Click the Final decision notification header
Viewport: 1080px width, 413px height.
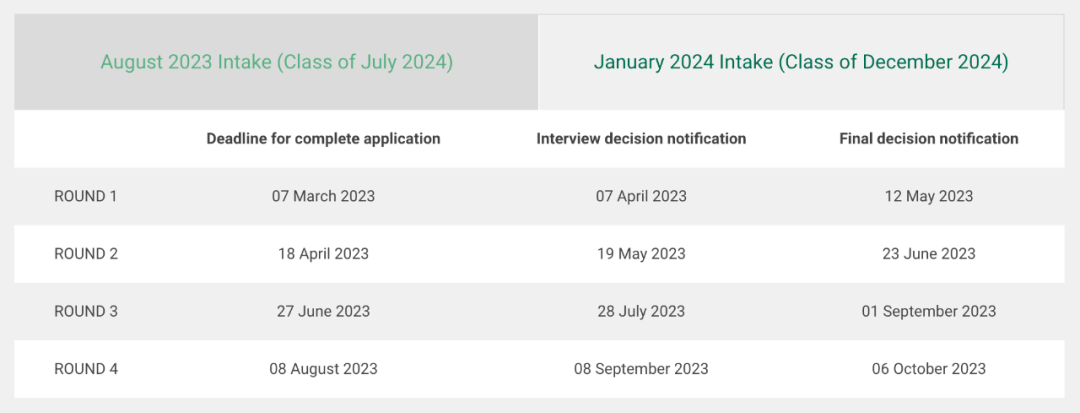tap(928, 139)
